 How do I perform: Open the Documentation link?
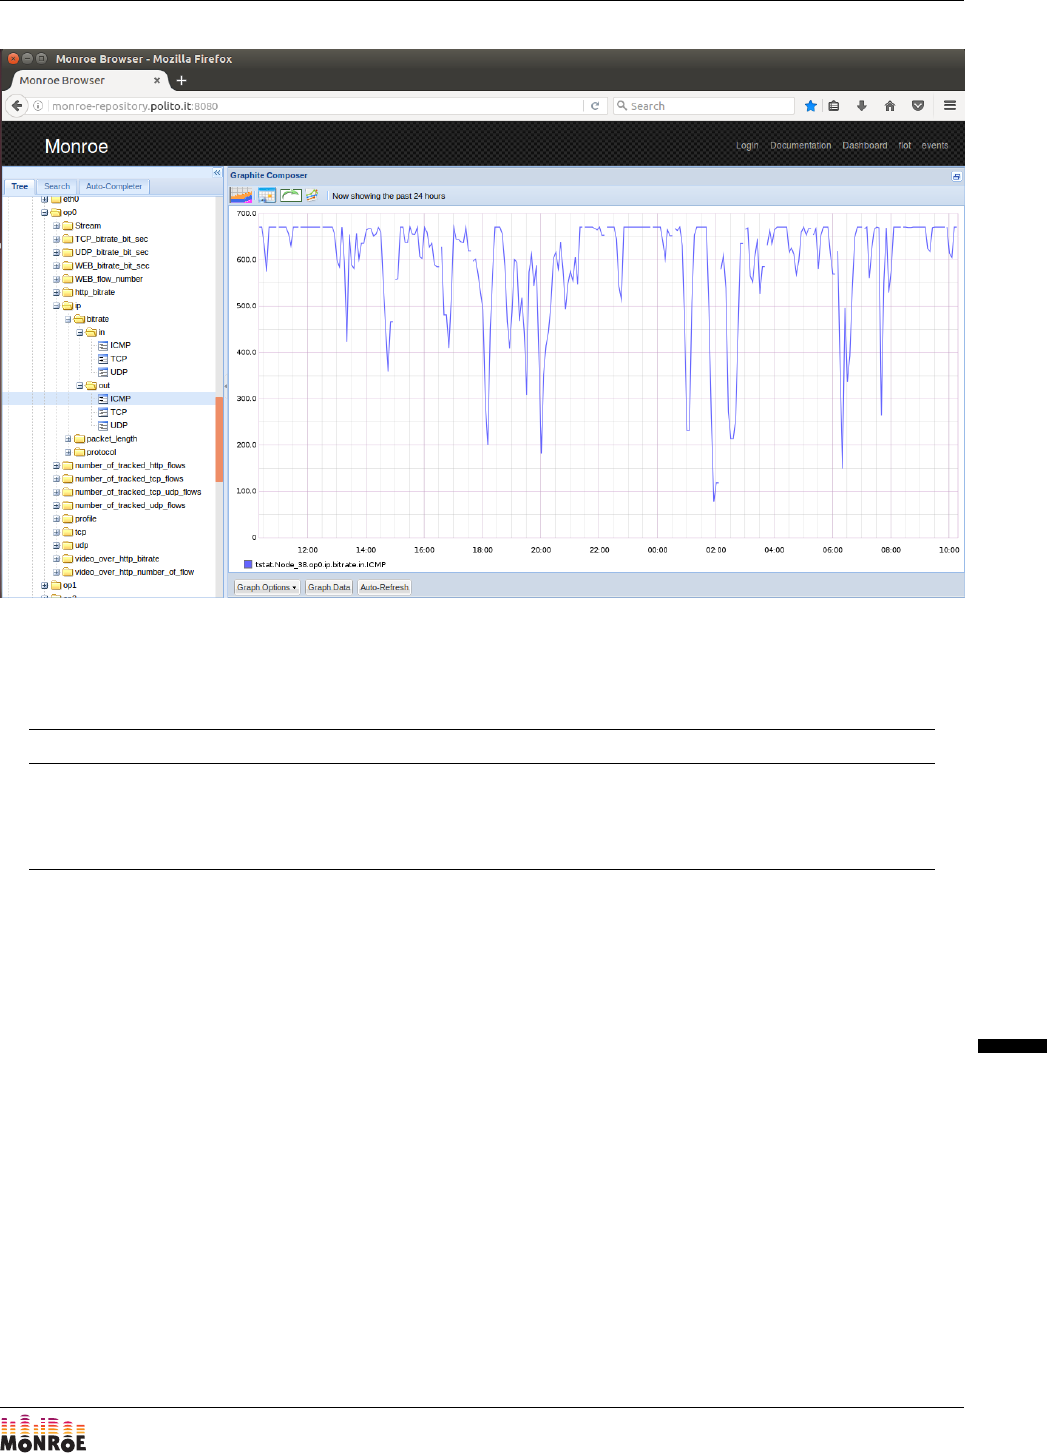800,145
